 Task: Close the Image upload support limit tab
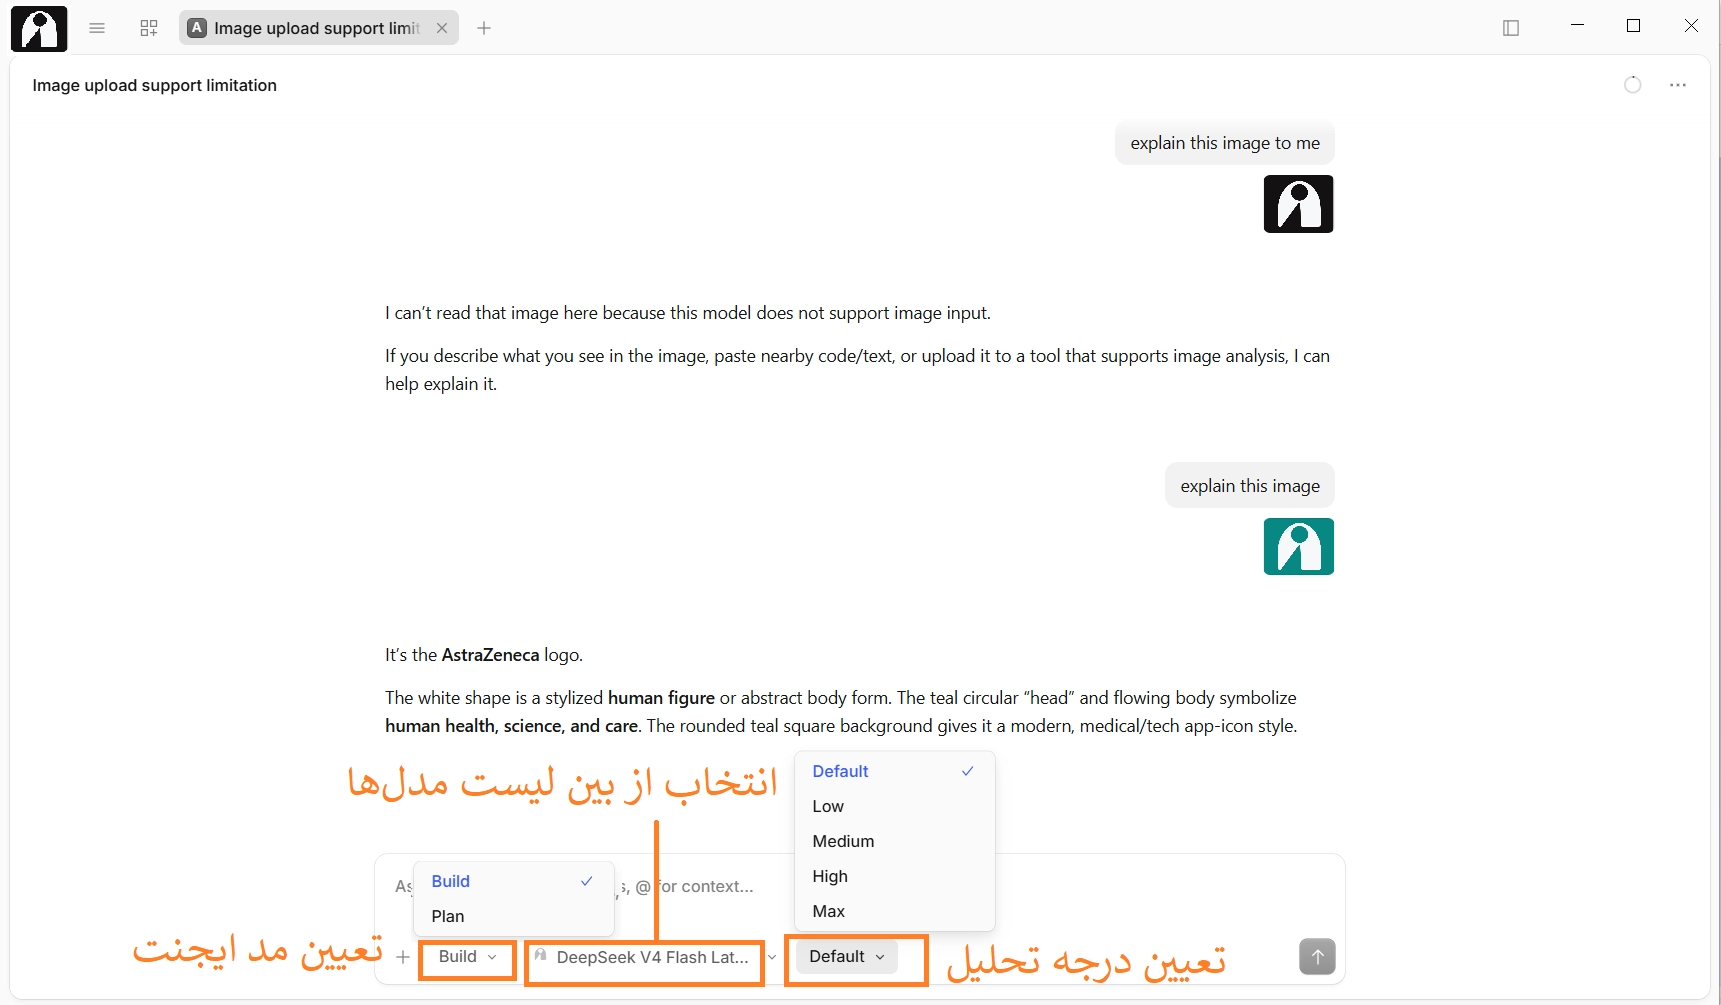pyautogui.click(x=442, y=28)
